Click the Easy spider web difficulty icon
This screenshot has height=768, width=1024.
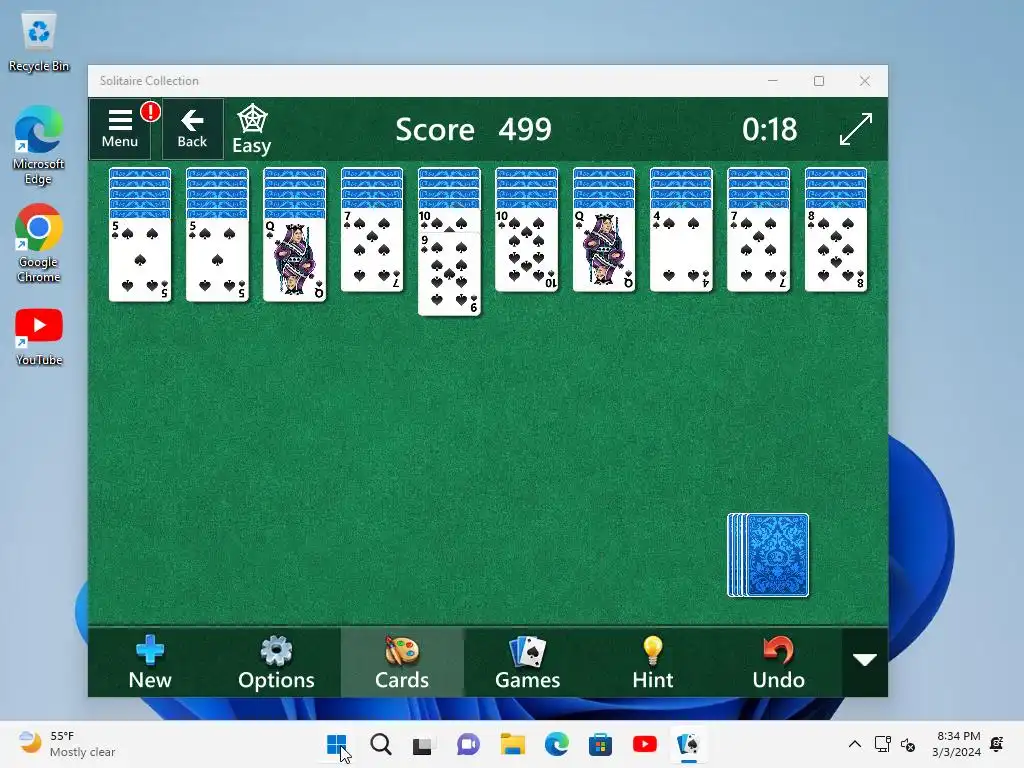tap(252, 129)
